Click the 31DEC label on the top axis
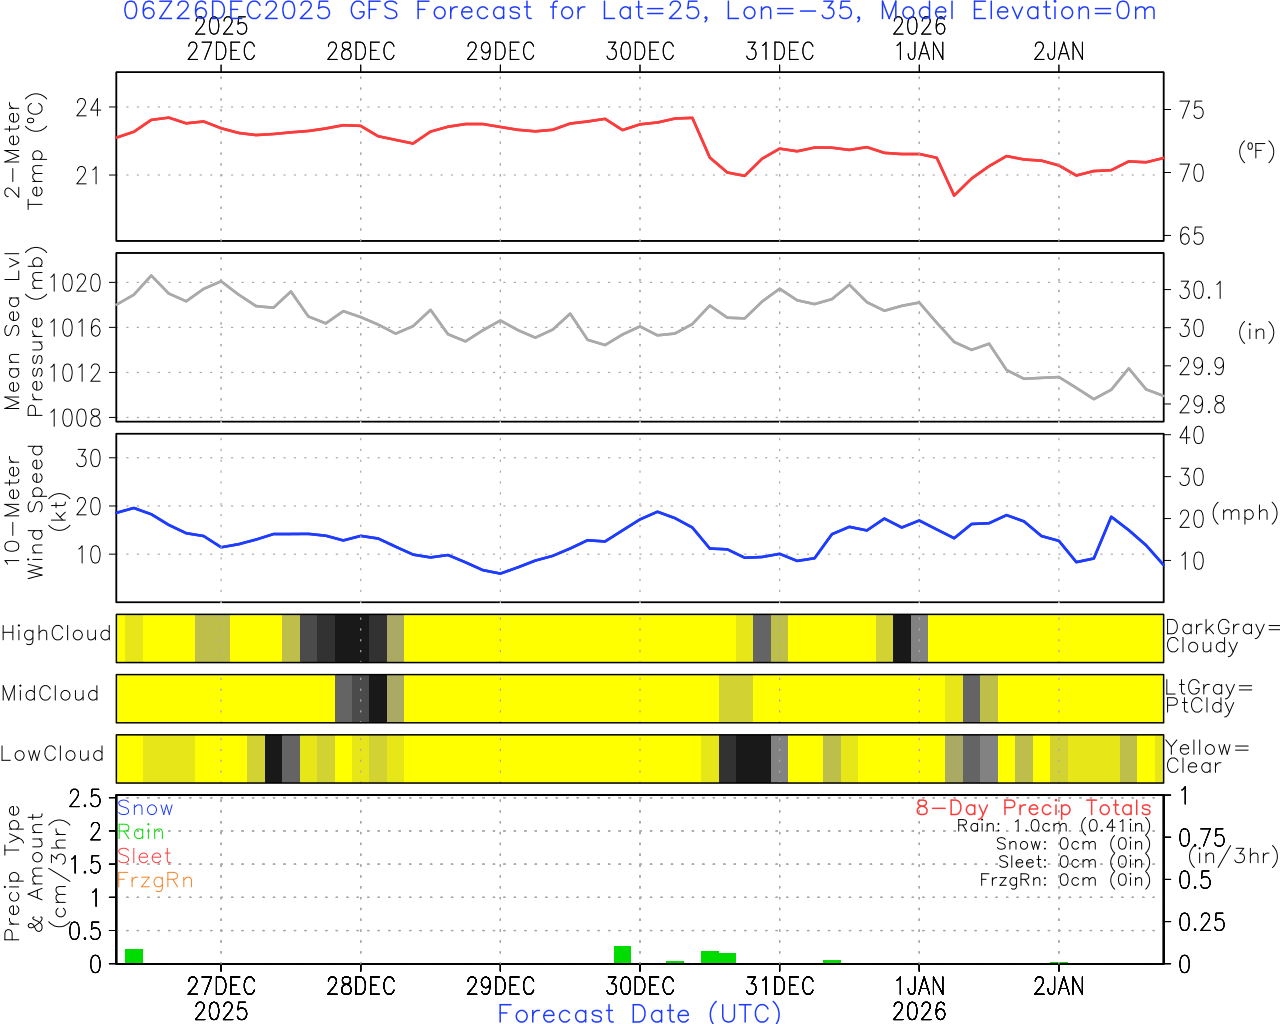This screenshot has height=1024, width=1280. pos(780,52)
